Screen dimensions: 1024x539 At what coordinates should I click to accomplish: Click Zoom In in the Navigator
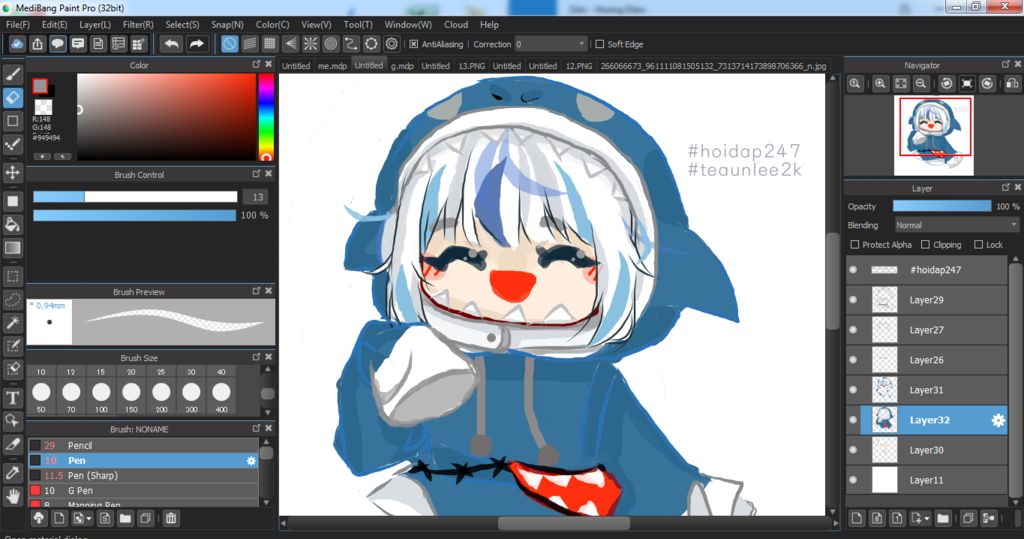click(880, 84)
